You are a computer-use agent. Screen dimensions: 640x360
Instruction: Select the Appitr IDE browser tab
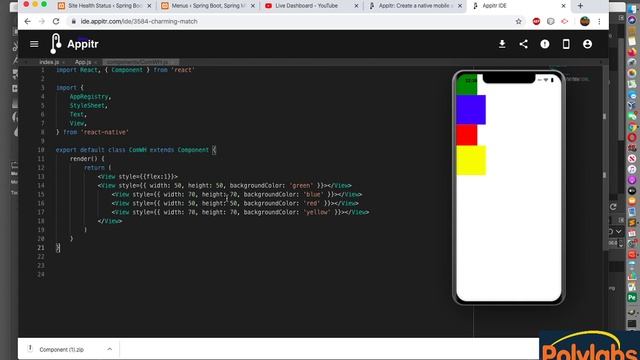tap(519, 6)
